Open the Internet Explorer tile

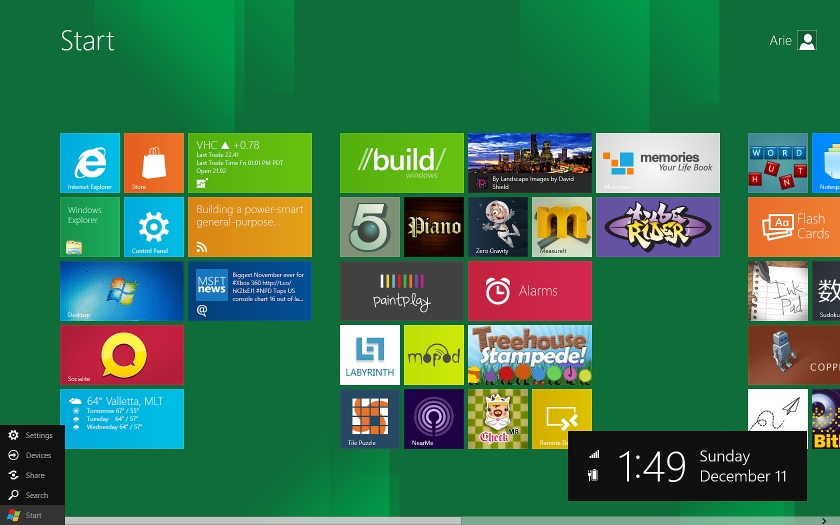(x=90, y=163)
